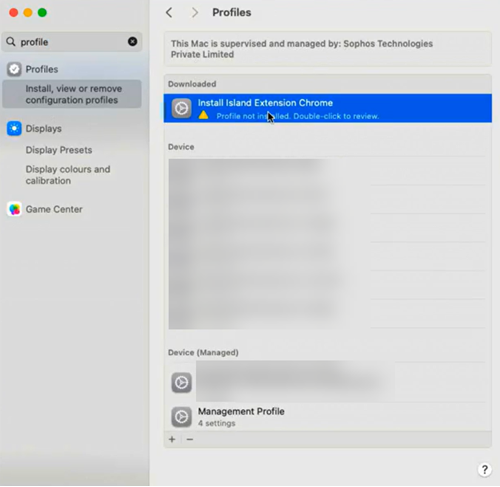The height and width of the screenshot is (487, 500).
Task: Click the blurred managed profile's gear icon
Action: 181,382
